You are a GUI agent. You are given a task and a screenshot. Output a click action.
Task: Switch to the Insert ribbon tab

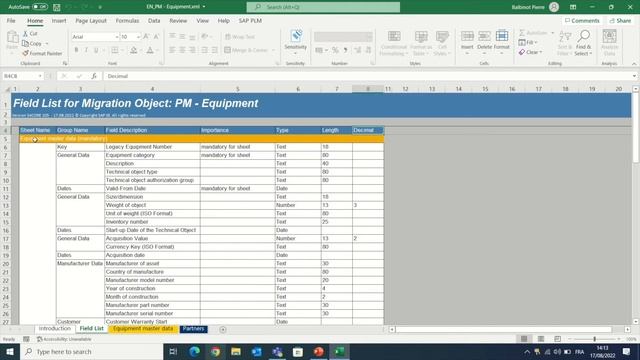[59, 20]
